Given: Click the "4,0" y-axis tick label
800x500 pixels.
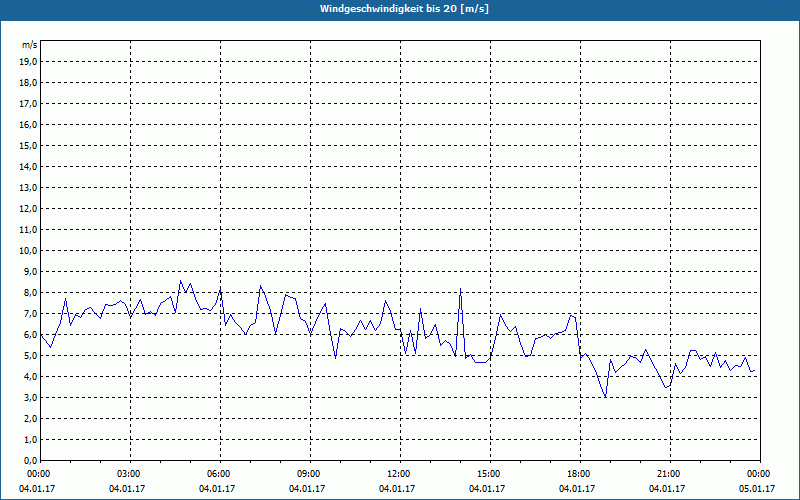Looking at the screenshot, I should 30,377.
